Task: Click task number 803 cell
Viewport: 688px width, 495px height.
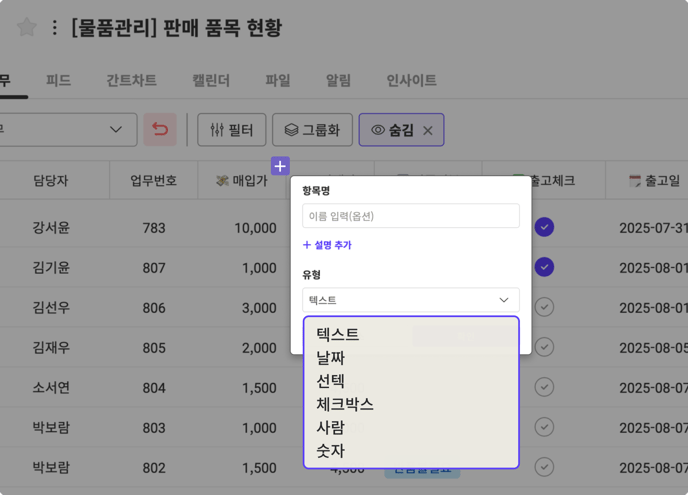Action: (154, 428)
